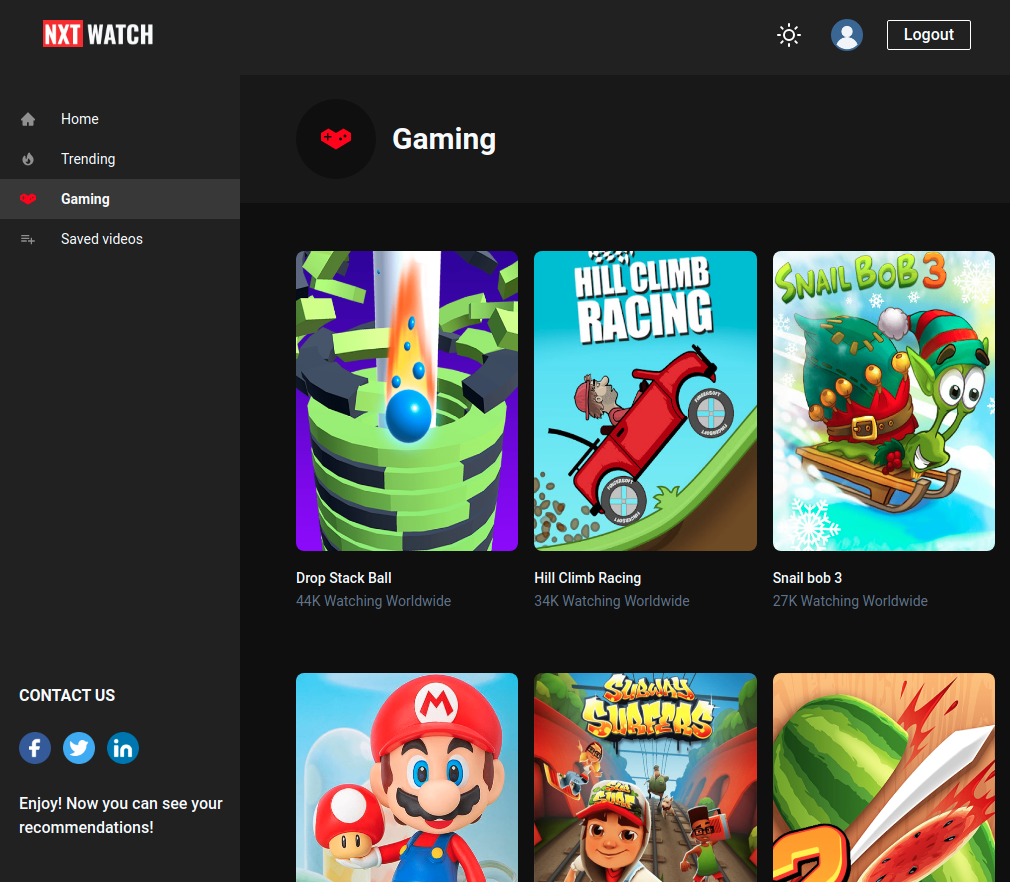
Task: Click 34K Watching Worldwide text
Action: pos(611,601)
